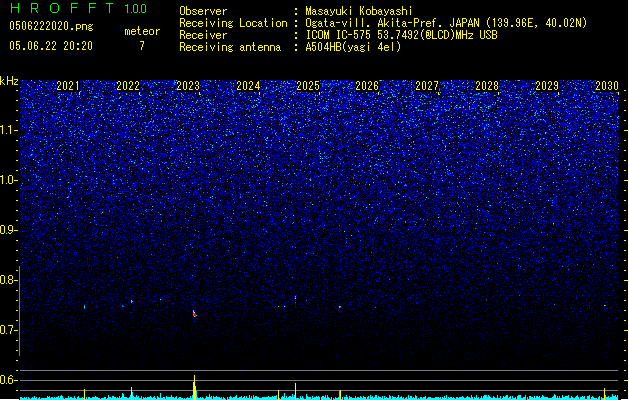Click the date stamp 05.06.22 20:20
This screenshot has width=629, height=400.
pyautogui.click(x=51, y=46)
